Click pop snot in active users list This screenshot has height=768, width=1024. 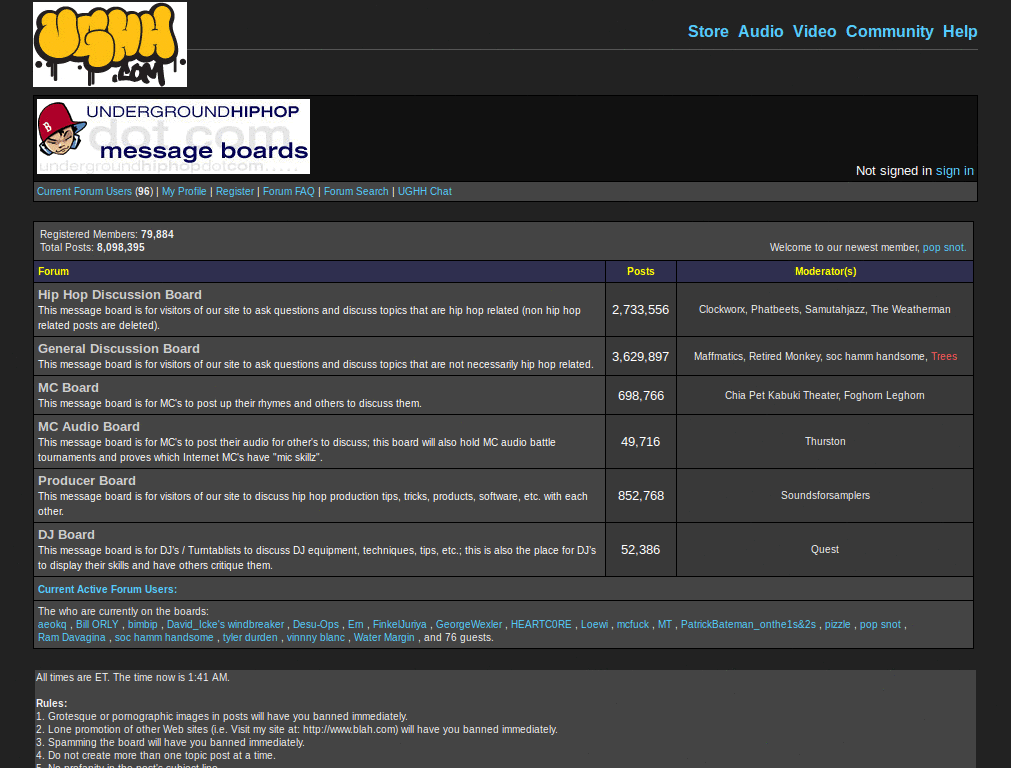pyautogui.click(x=880, y=624)
